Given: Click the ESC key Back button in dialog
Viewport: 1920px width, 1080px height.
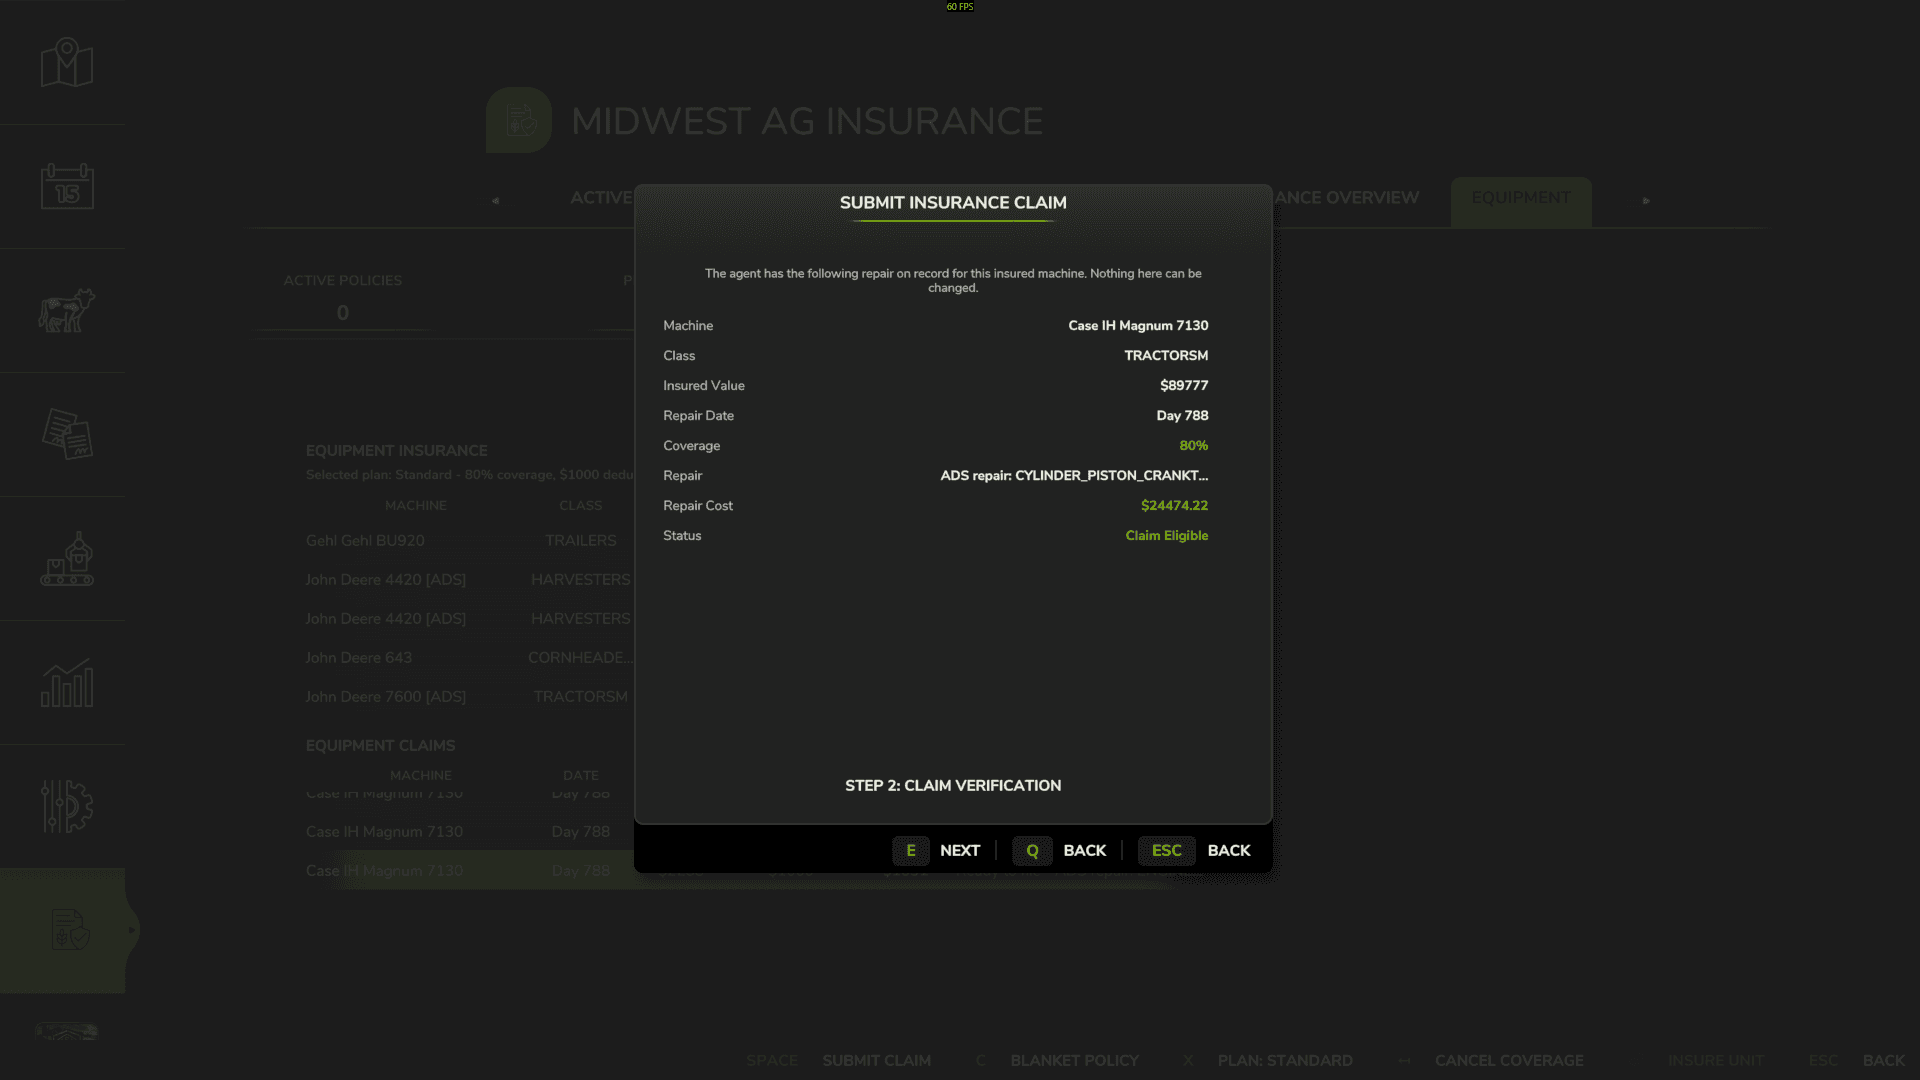Looking at the screenshot, I should pyautogui.click(x=1194, y=850).
